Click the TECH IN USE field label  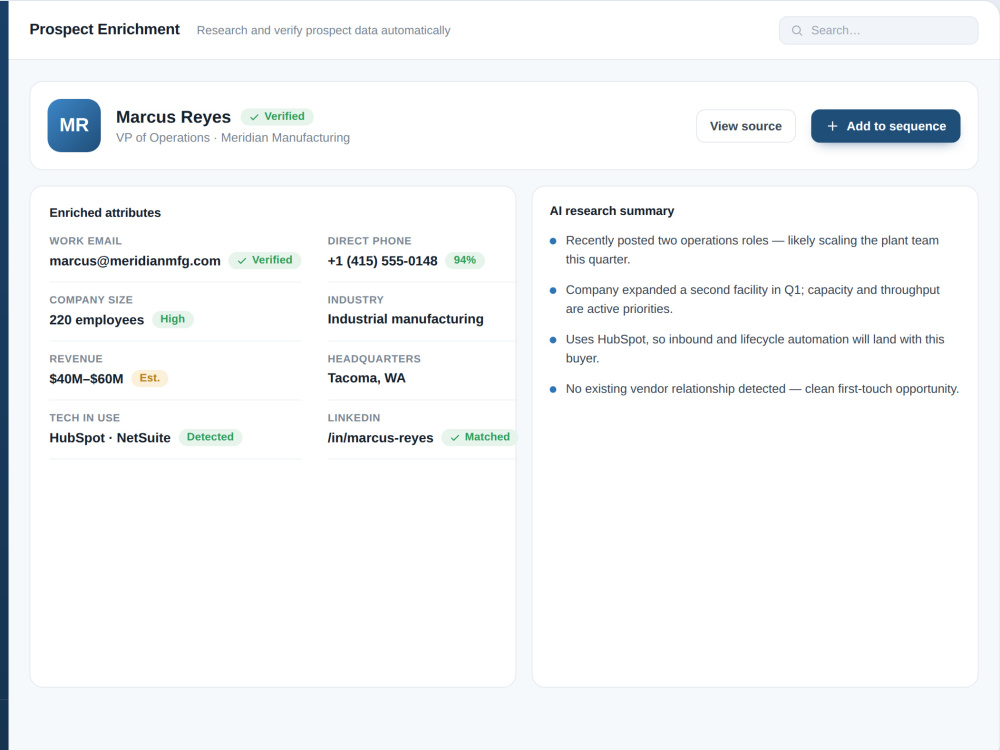(x=85, y=418)
